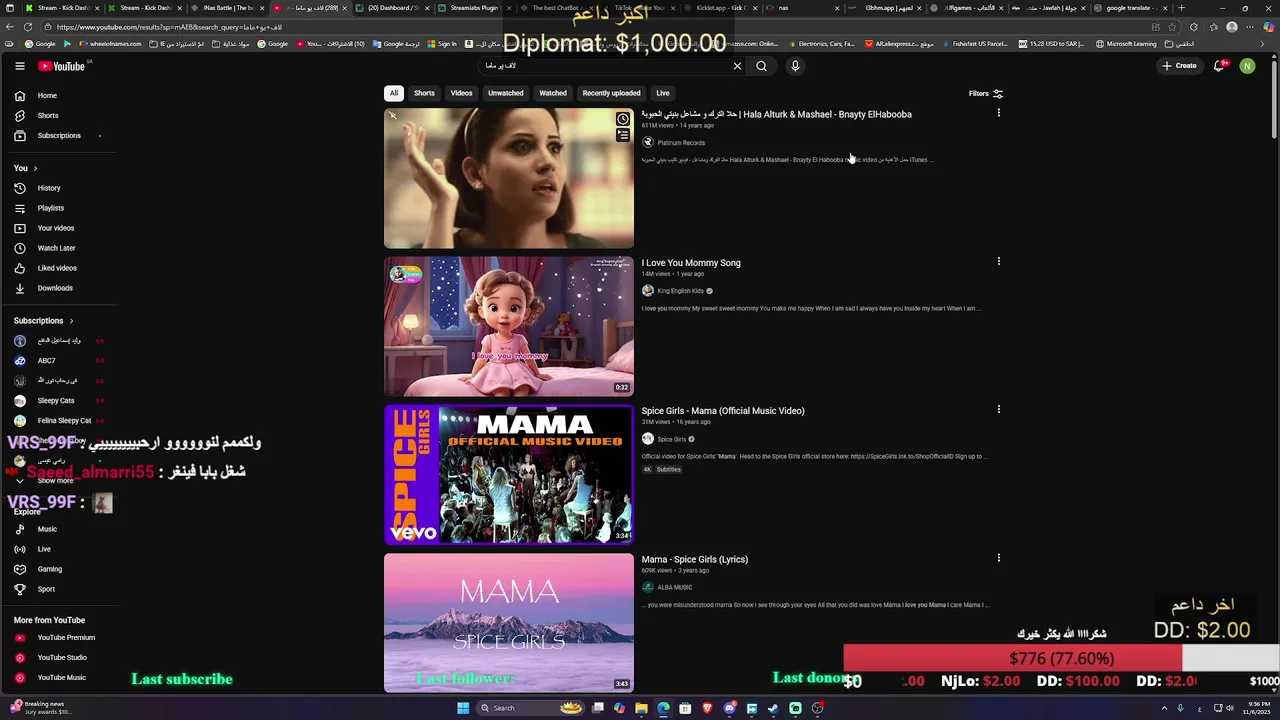Click the YouTube logo

62,66
